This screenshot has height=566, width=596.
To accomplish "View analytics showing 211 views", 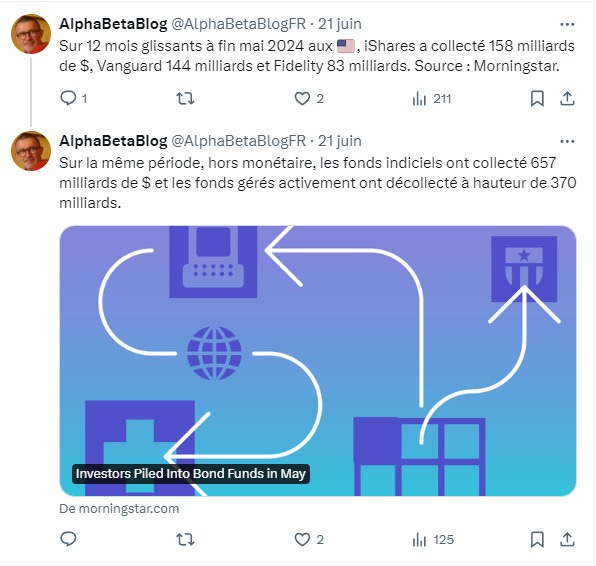I will (431, 99).
